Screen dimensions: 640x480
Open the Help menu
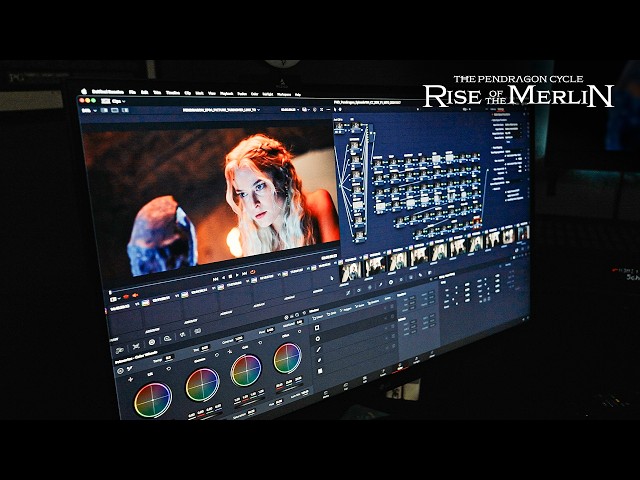point(298,95)
